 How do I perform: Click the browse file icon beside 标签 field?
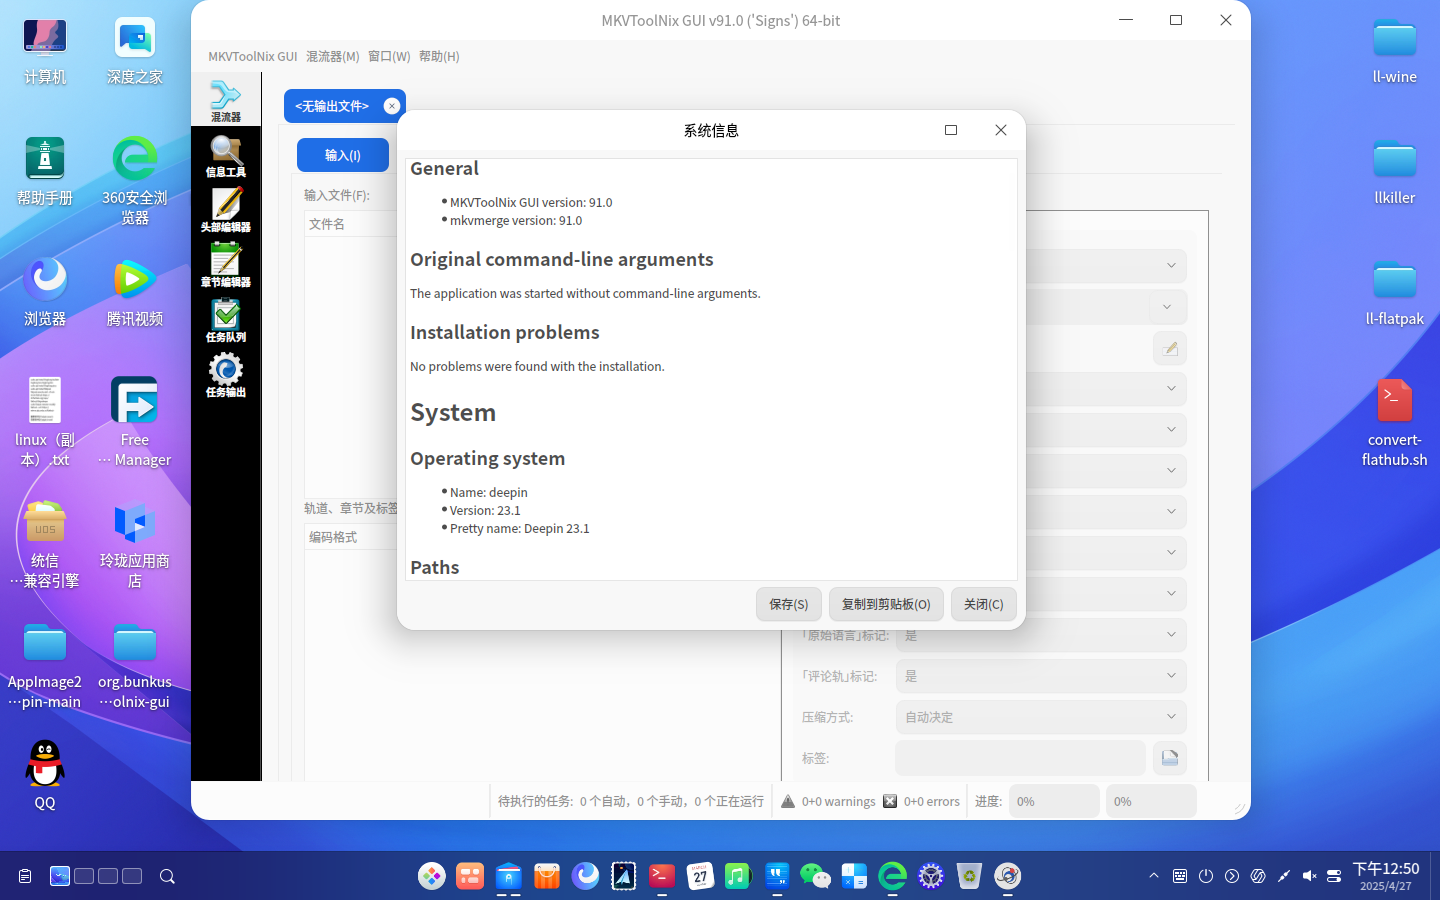1170,758
